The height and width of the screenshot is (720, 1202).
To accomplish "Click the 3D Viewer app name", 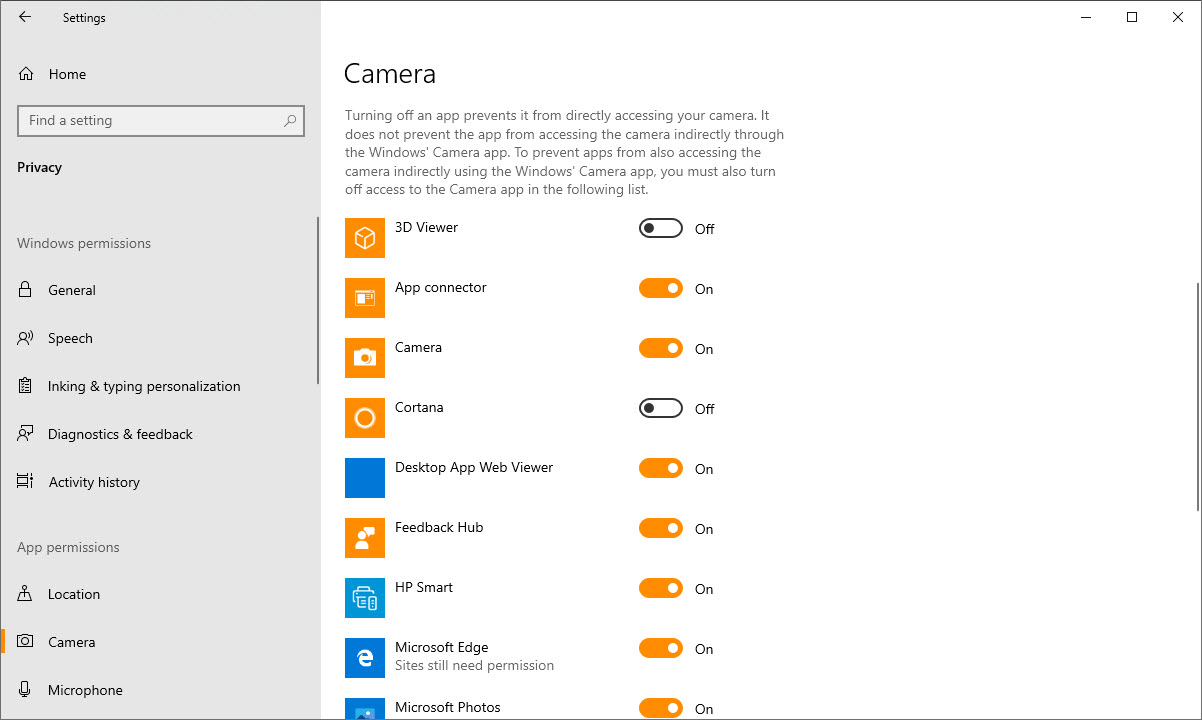I will pyautogui.click(x=426, y=227).
